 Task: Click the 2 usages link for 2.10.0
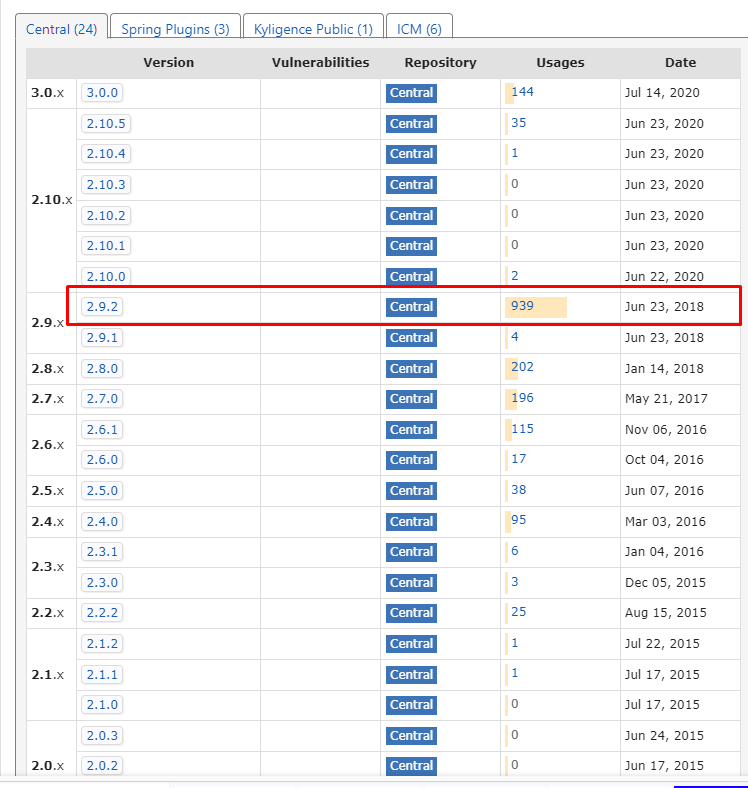(x=515, y=276)
